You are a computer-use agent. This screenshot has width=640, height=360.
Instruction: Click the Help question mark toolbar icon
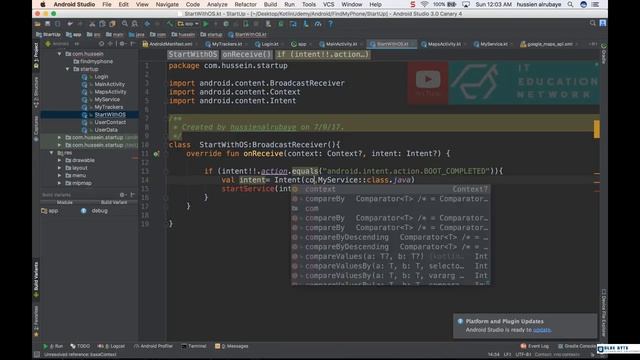tap(331, 24)
